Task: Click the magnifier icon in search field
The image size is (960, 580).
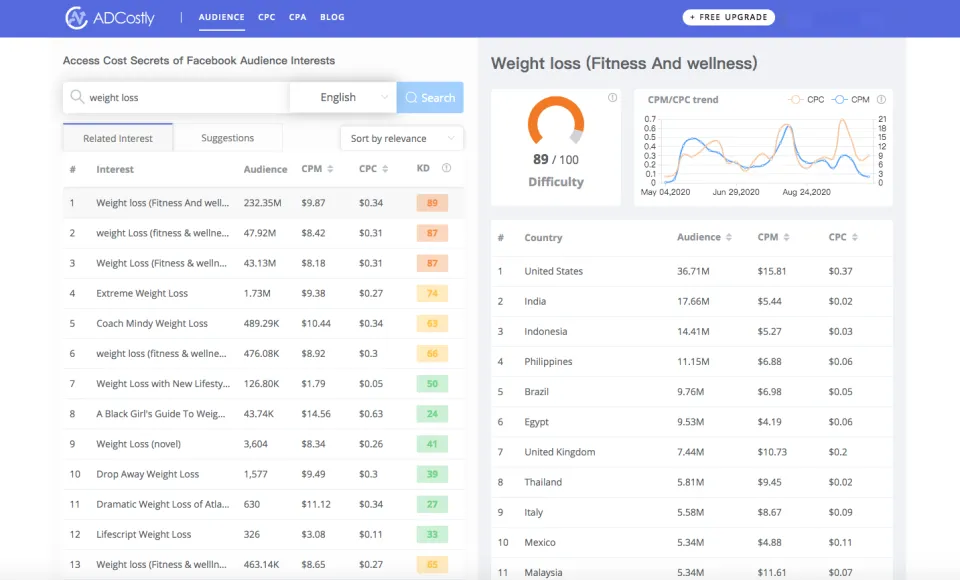Action: click(77, 98)
